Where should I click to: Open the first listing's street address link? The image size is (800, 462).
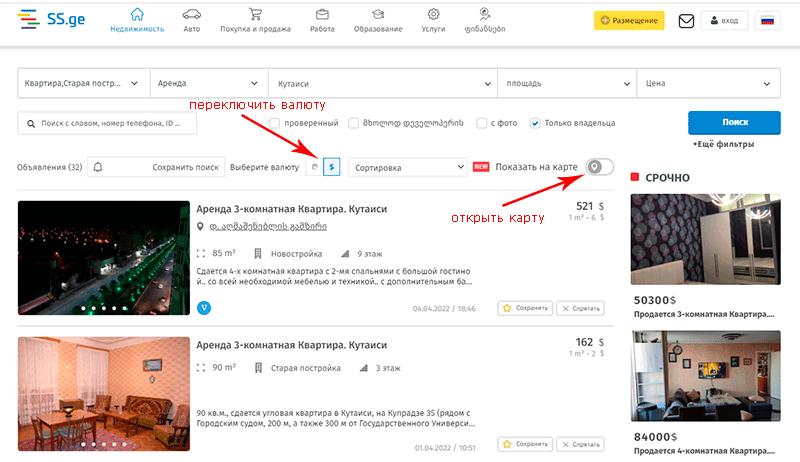pyautogui.click(x=268, y=226)
